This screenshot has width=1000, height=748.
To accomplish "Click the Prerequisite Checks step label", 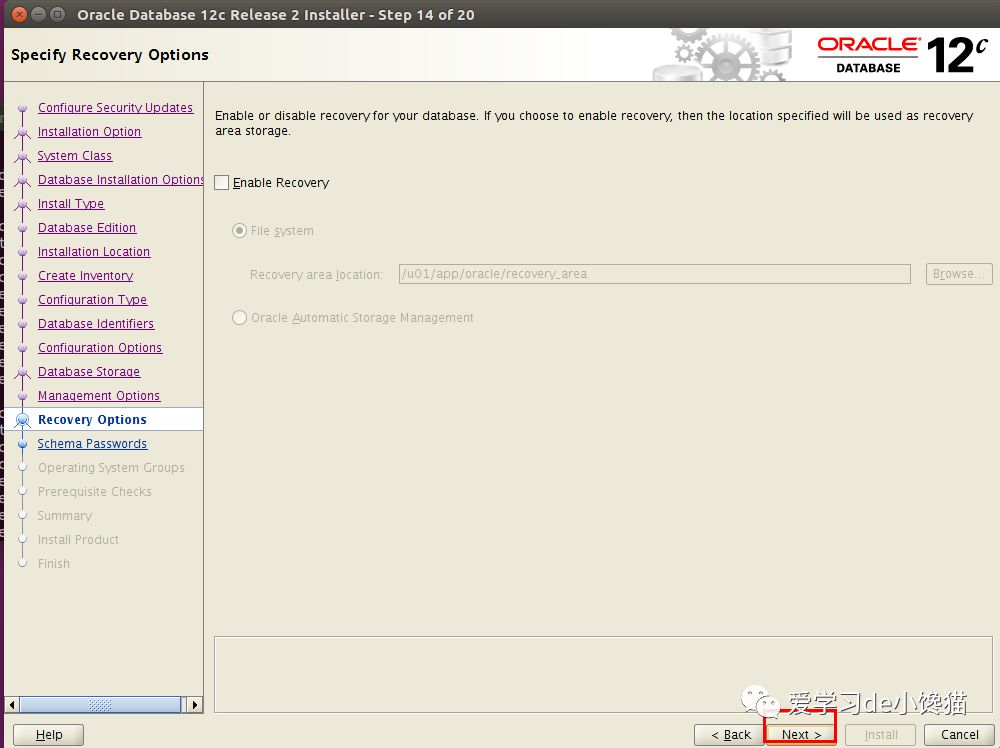I will [94, 492].
